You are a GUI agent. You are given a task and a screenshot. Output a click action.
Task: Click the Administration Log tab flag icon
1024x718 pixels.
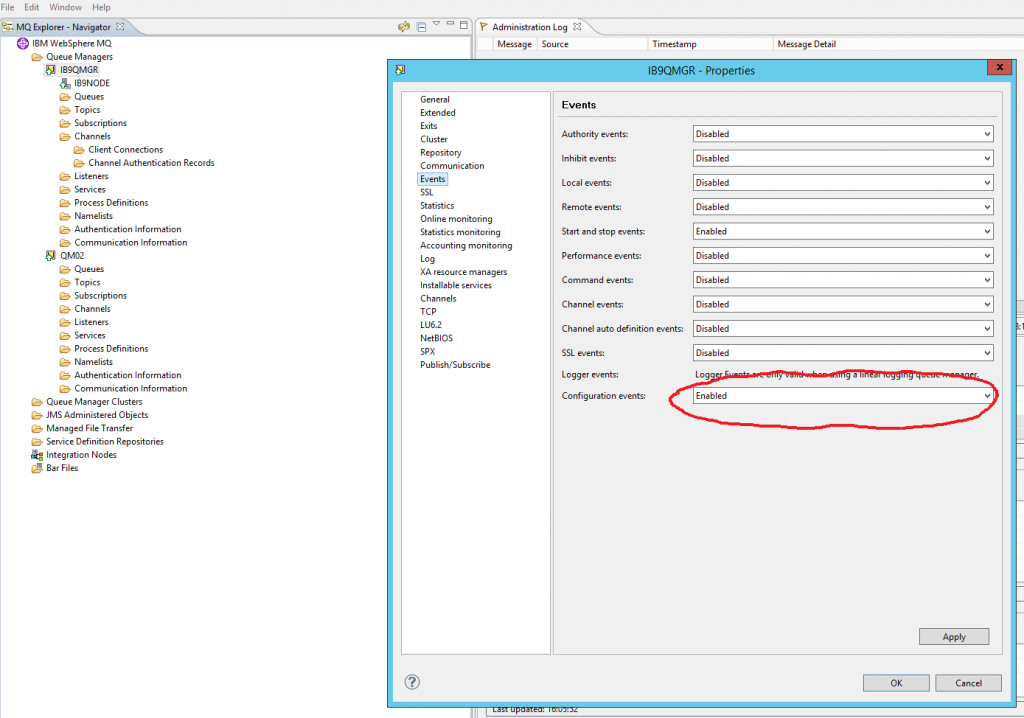click(484, 27)
